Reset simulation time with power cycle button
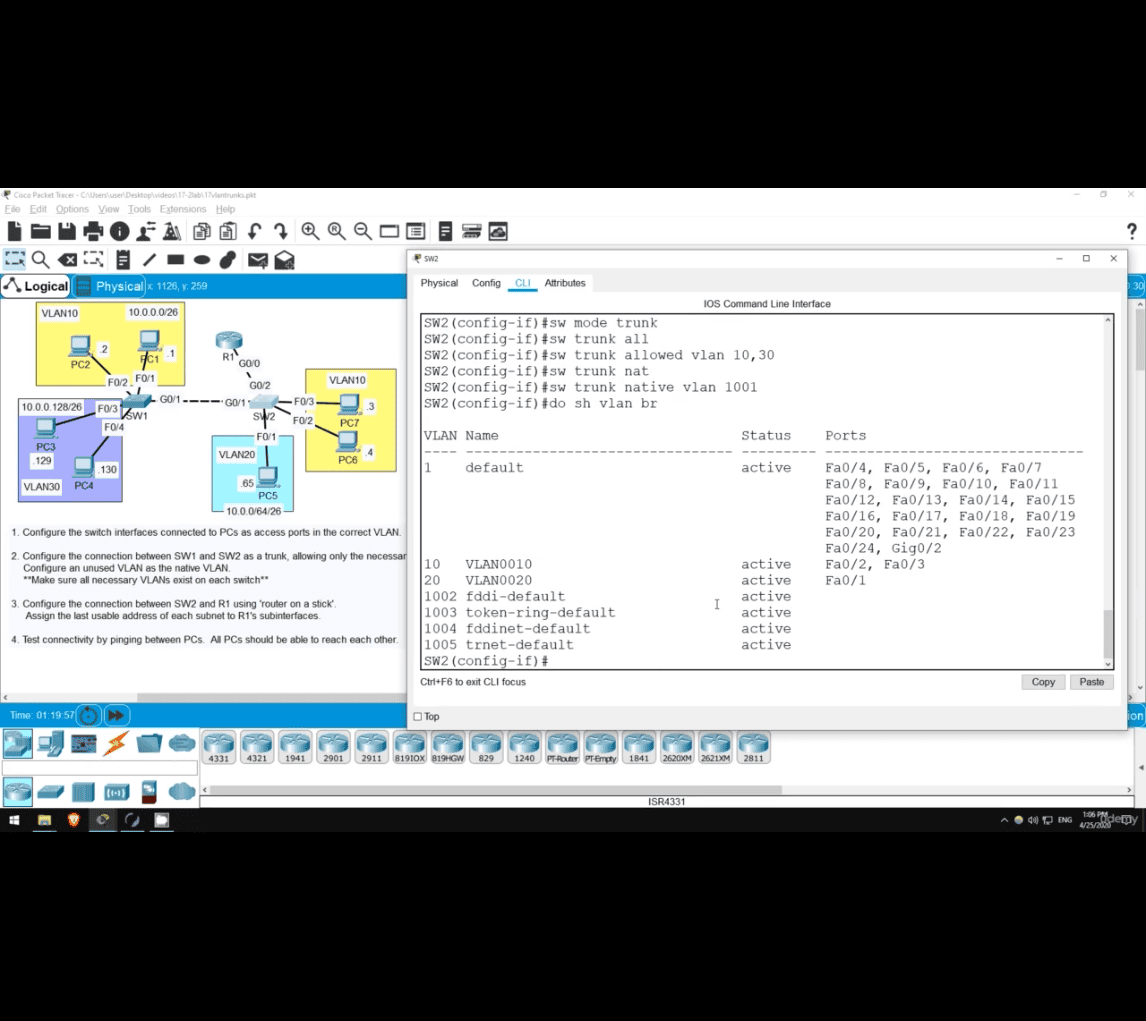This screenshot has width=1146, height=1021. point(88,716)
